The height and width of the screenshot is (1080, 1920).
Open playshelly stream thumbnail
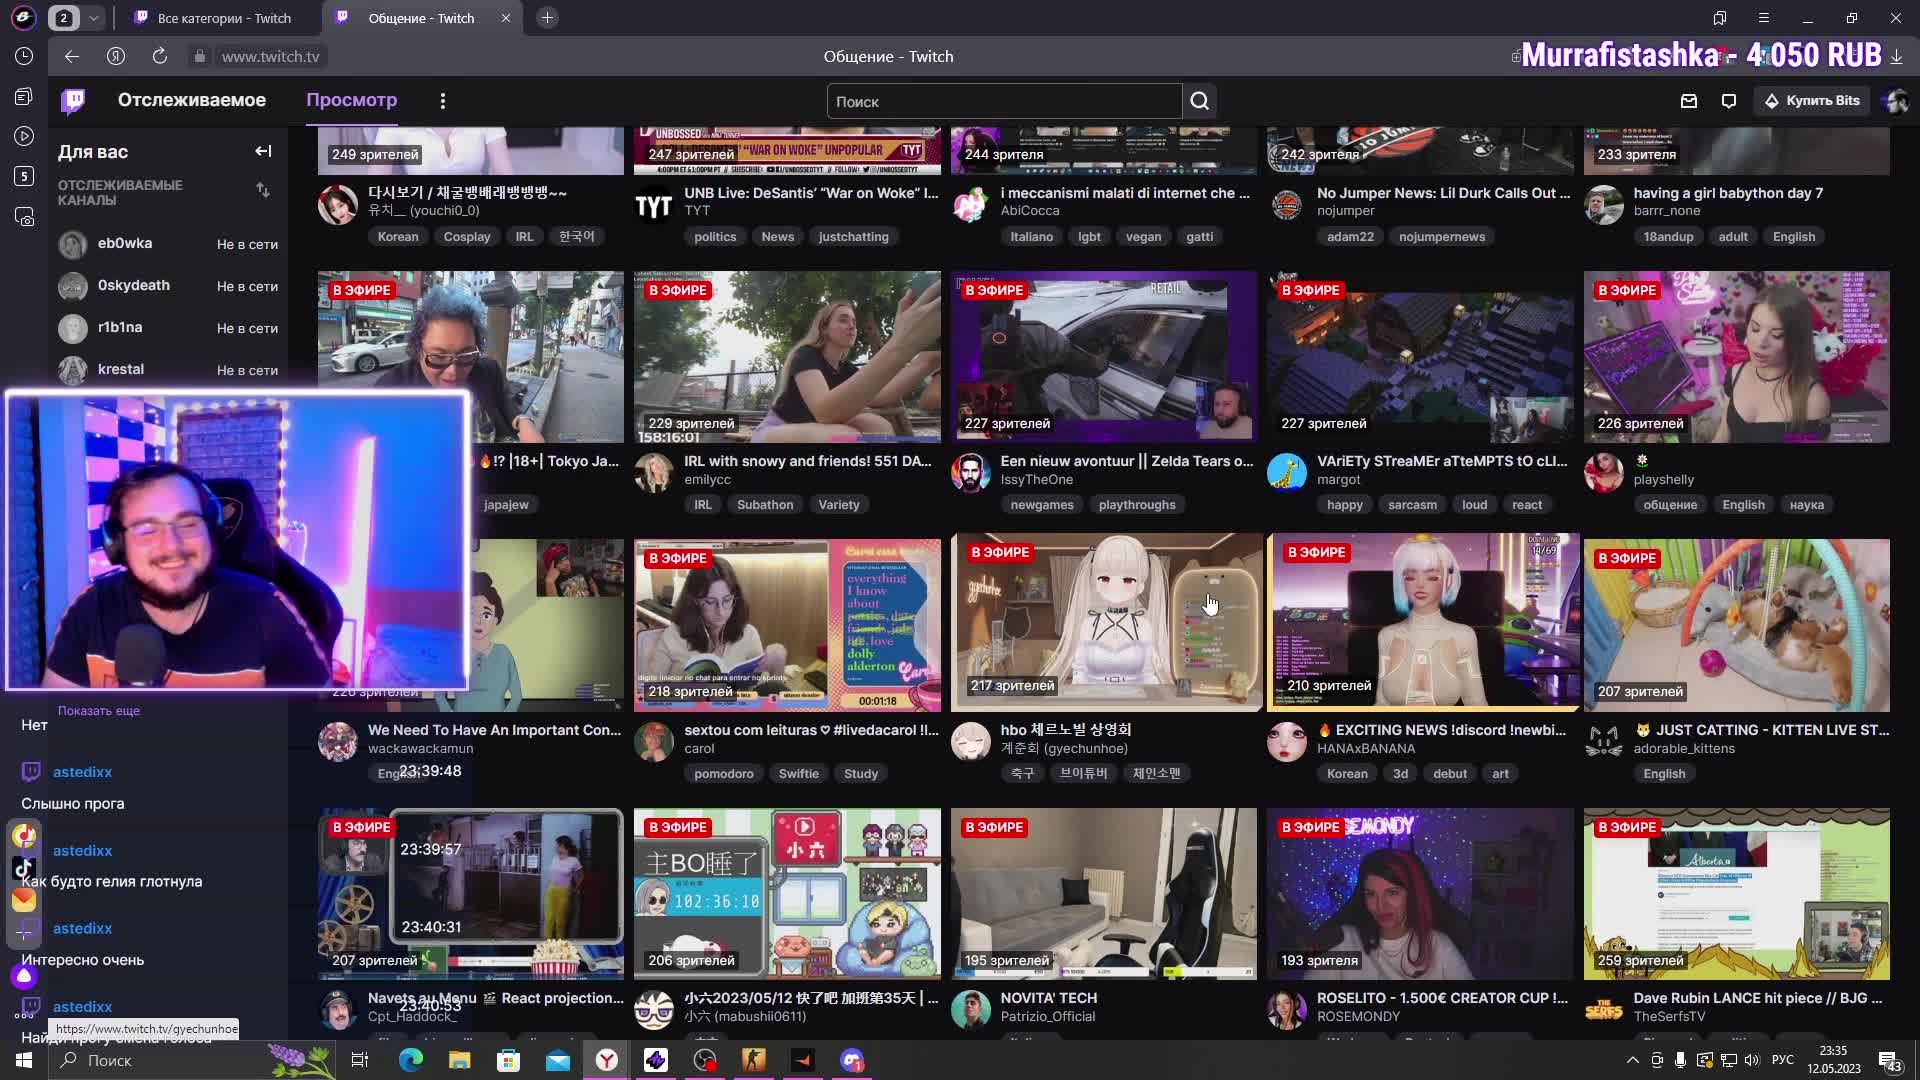click(1737, 357)
